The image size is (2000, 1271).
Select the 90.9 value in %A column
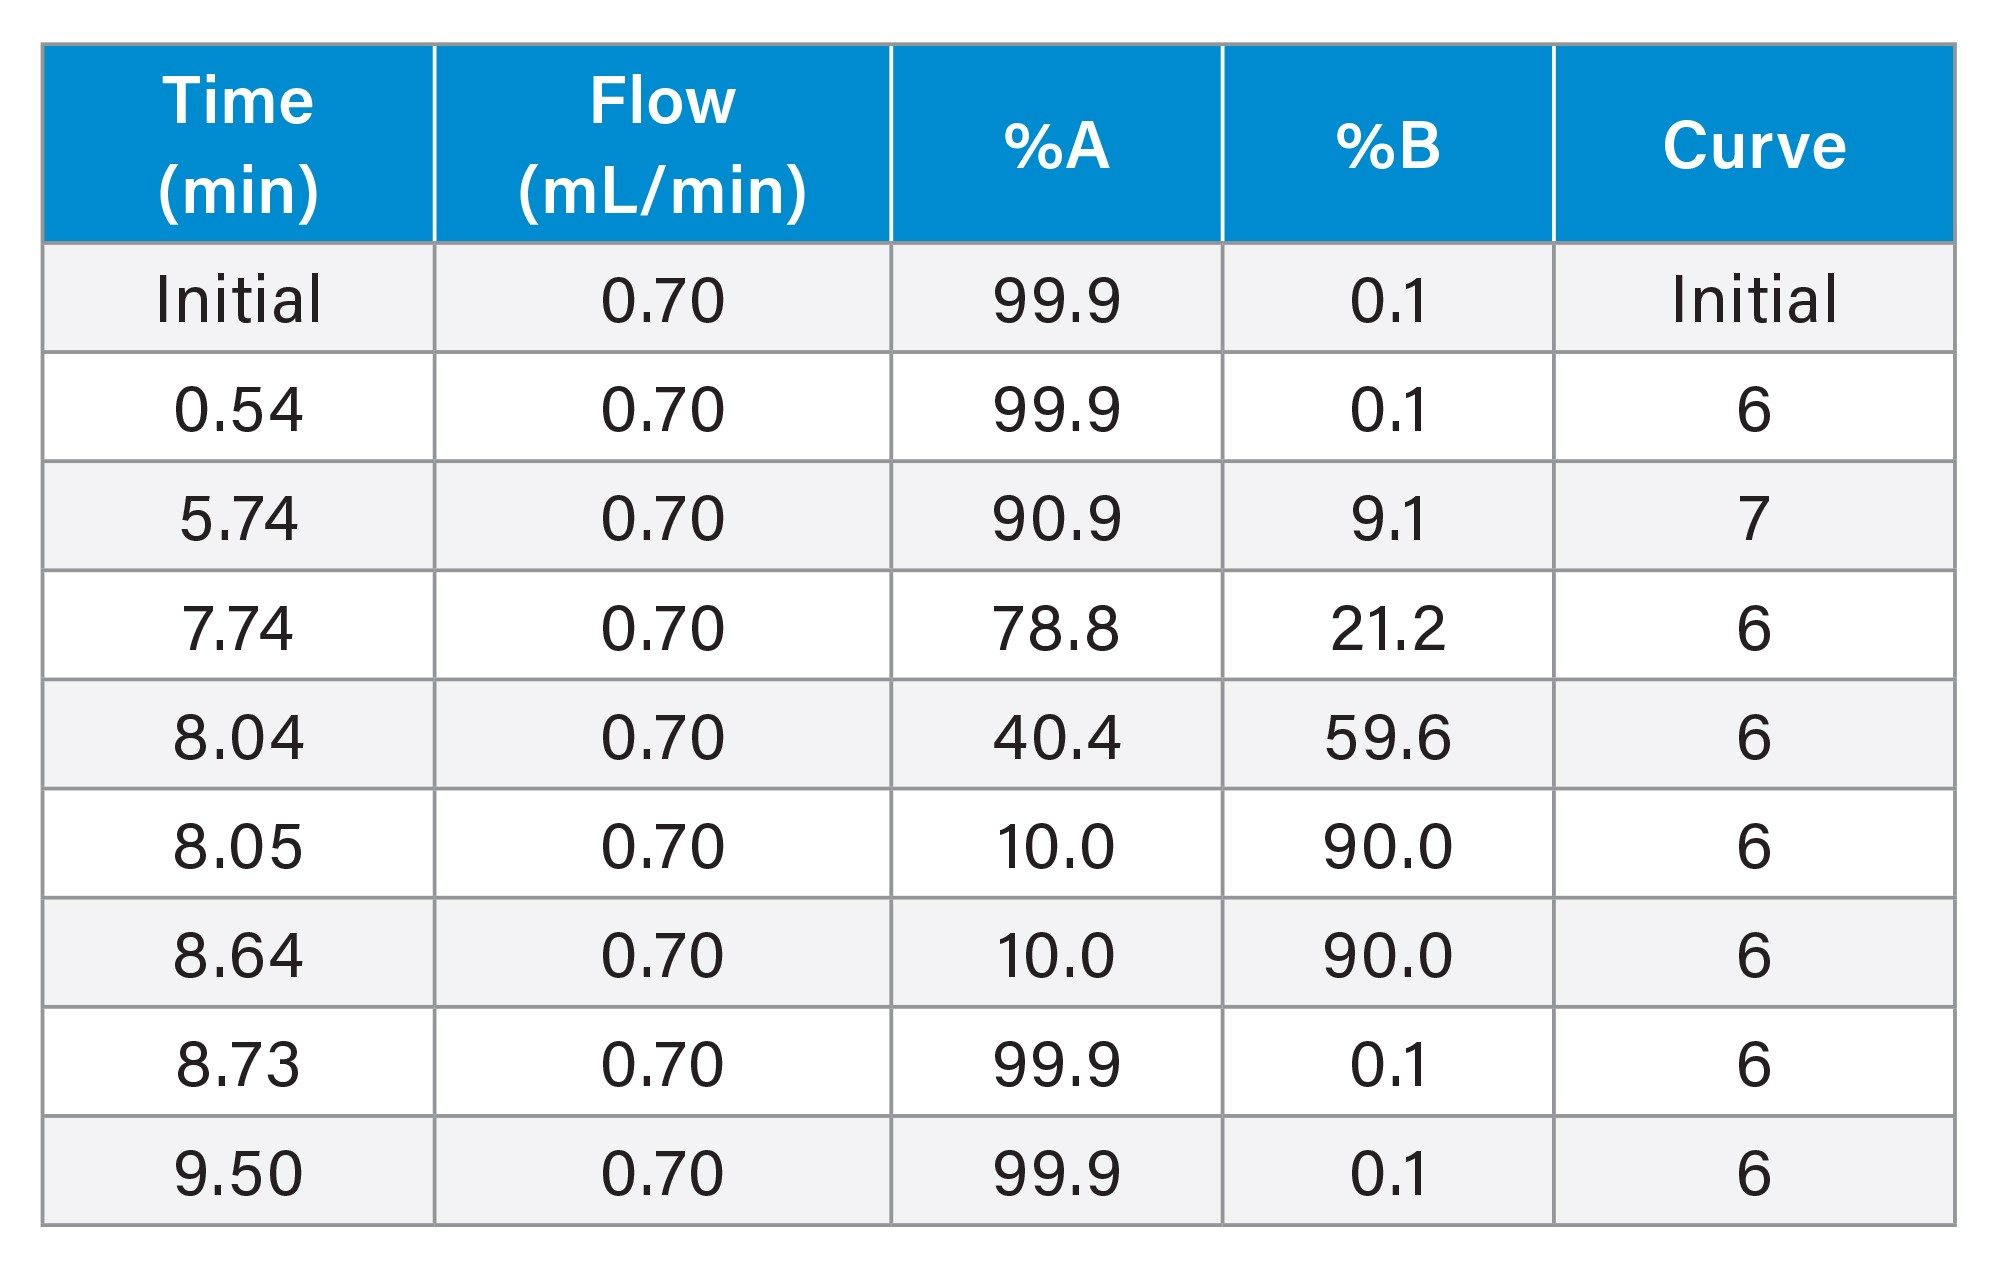click(x=1056, y=518)
